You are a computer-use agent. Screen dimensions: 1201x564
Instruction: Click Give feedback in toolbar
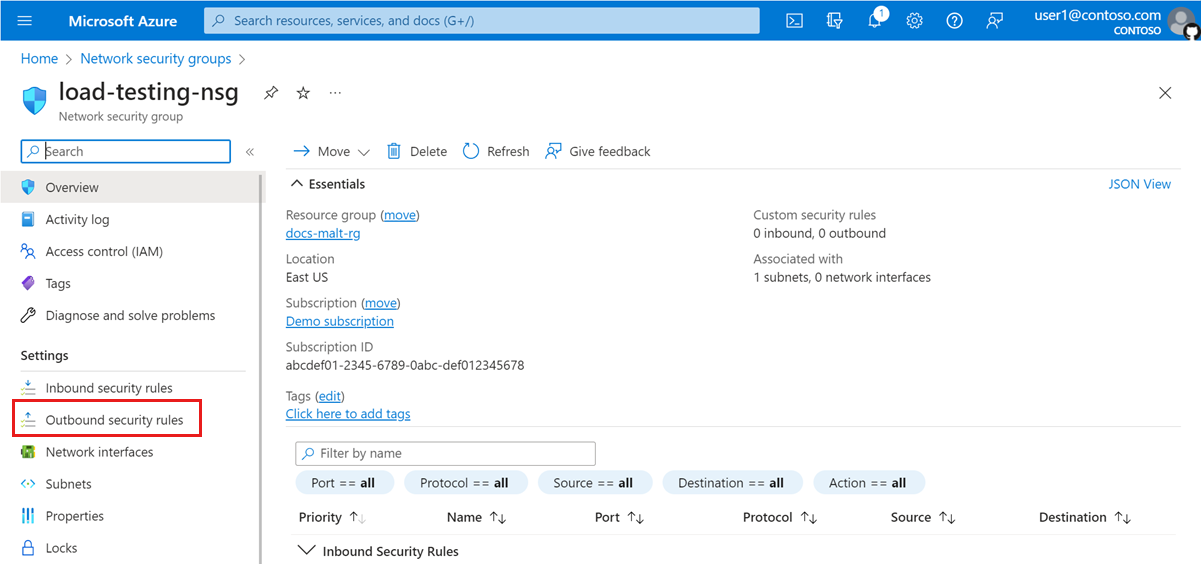tap(597, 151)
